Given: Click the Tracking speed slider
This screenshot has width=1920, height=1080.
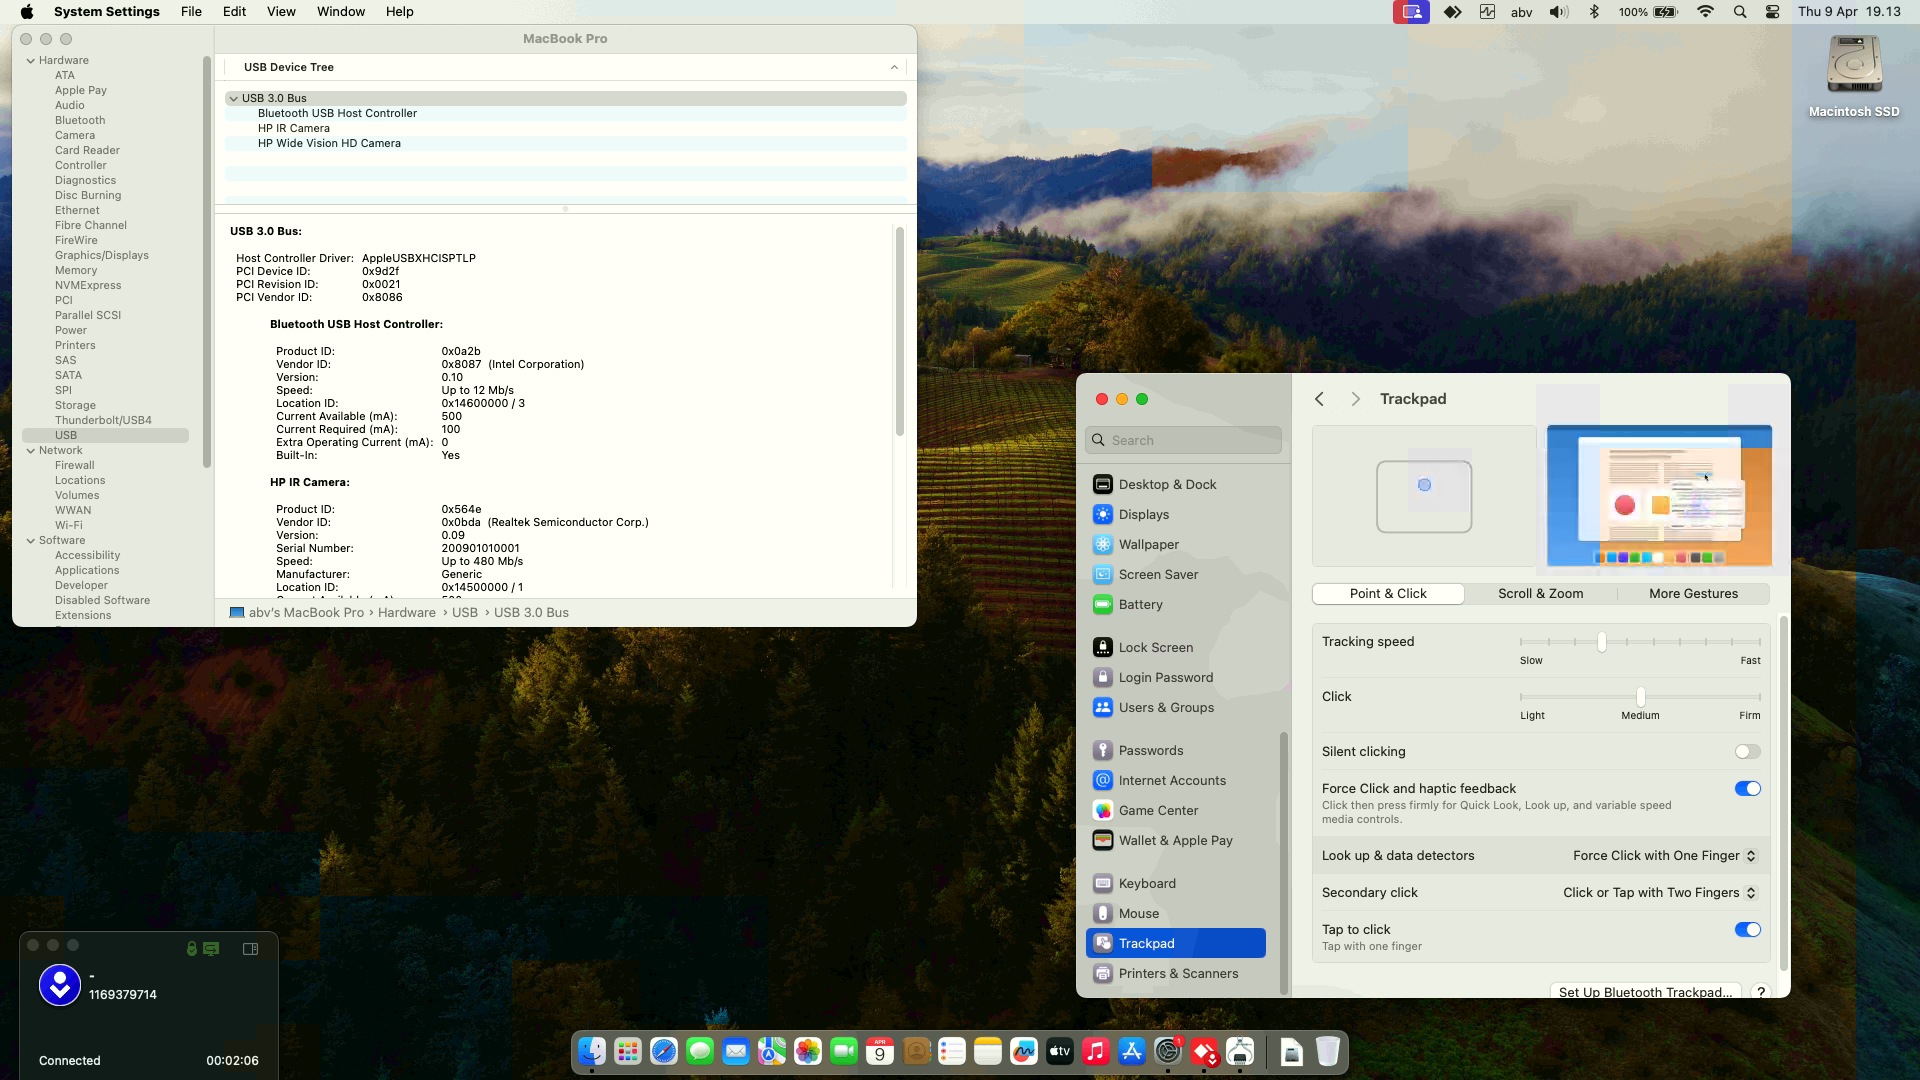Looking at the screenshot, I should point(1640,642).
